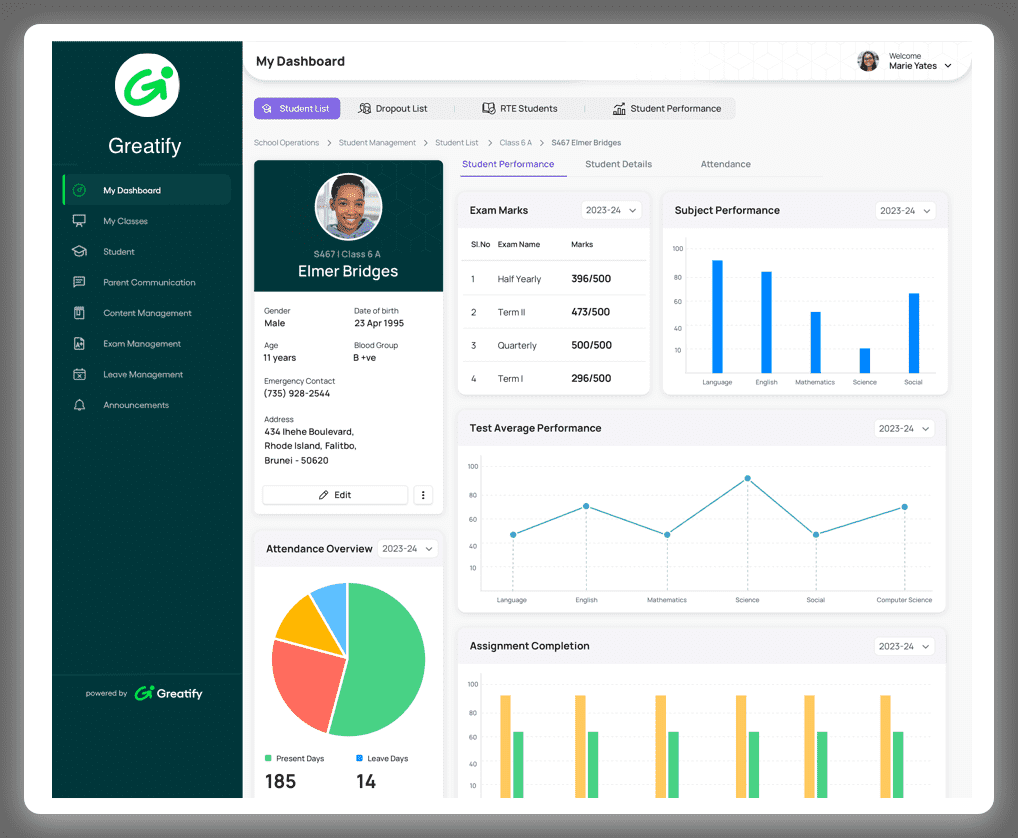Expand the Exam Marks year dropdown
Image resolution: width=1018 pixels, height=838 pixels.
point(611,211)
